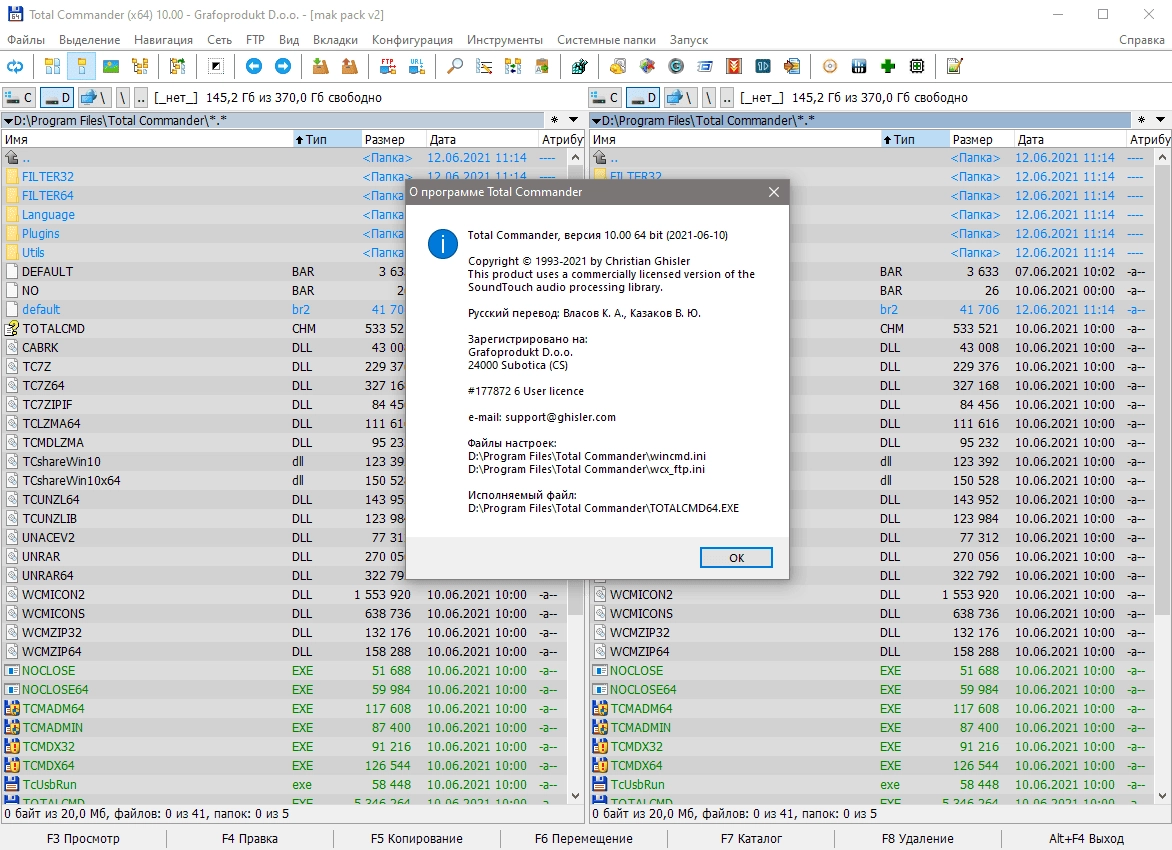Screen dimensions: 1172x850
Task: Click the green plus toolbar icon
Action: click(x=888, y=67)
